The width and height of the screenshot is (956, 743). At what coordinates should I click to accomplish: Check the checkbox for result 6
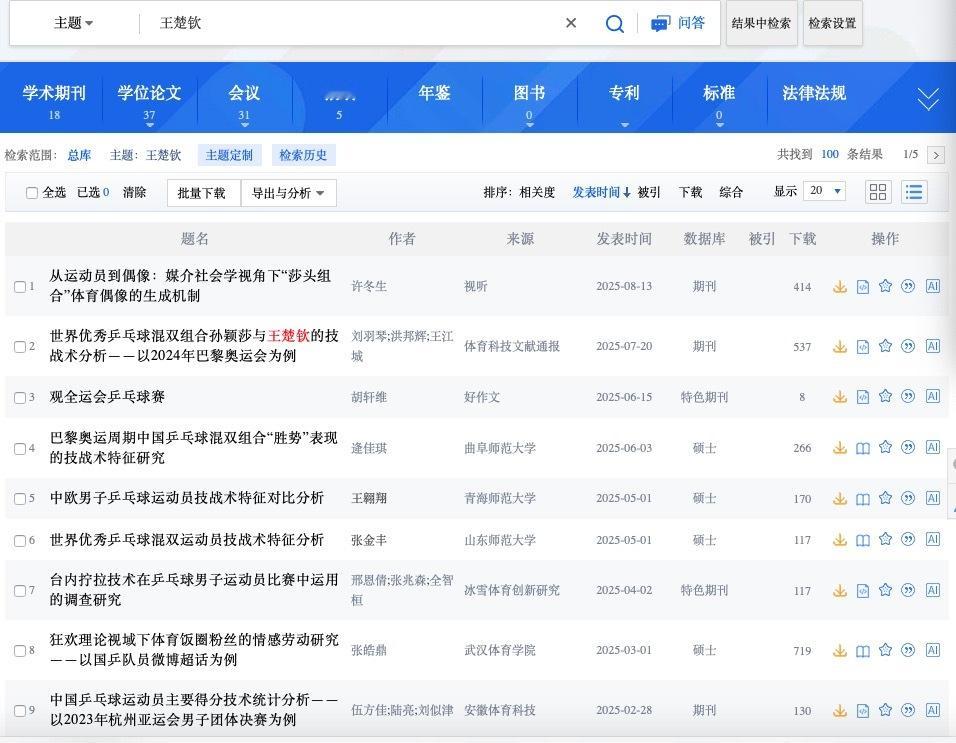point(20,541)
